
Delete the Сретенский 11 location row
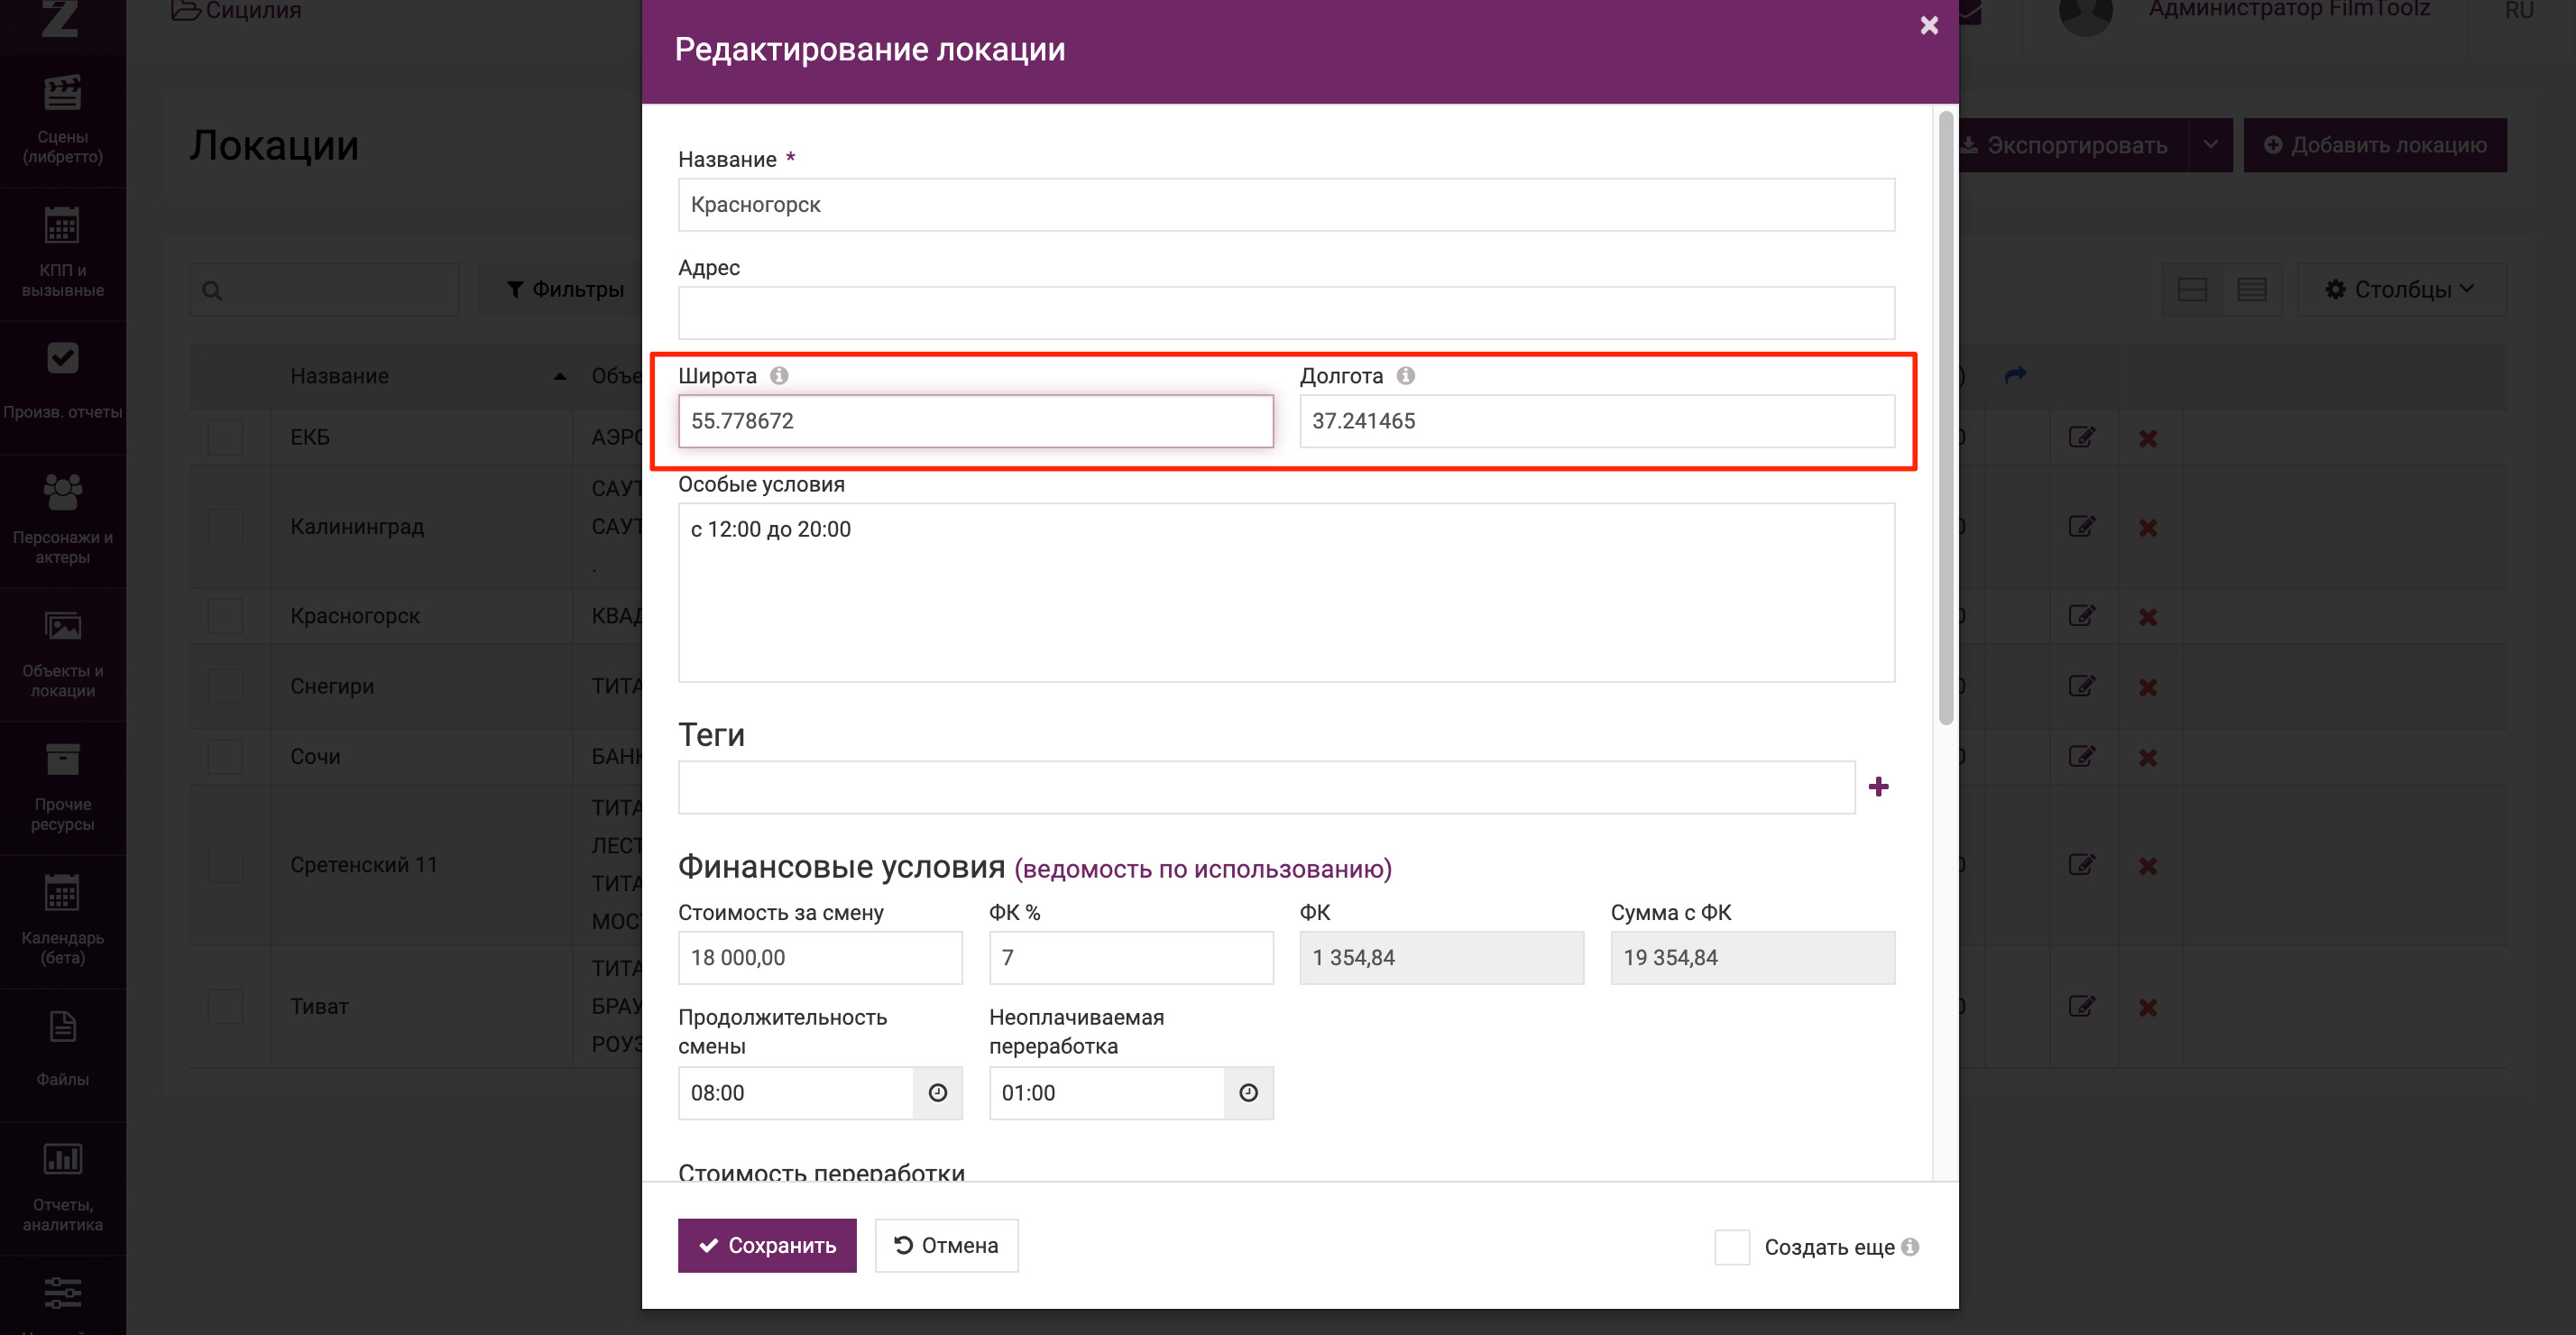pos(2148,866)
